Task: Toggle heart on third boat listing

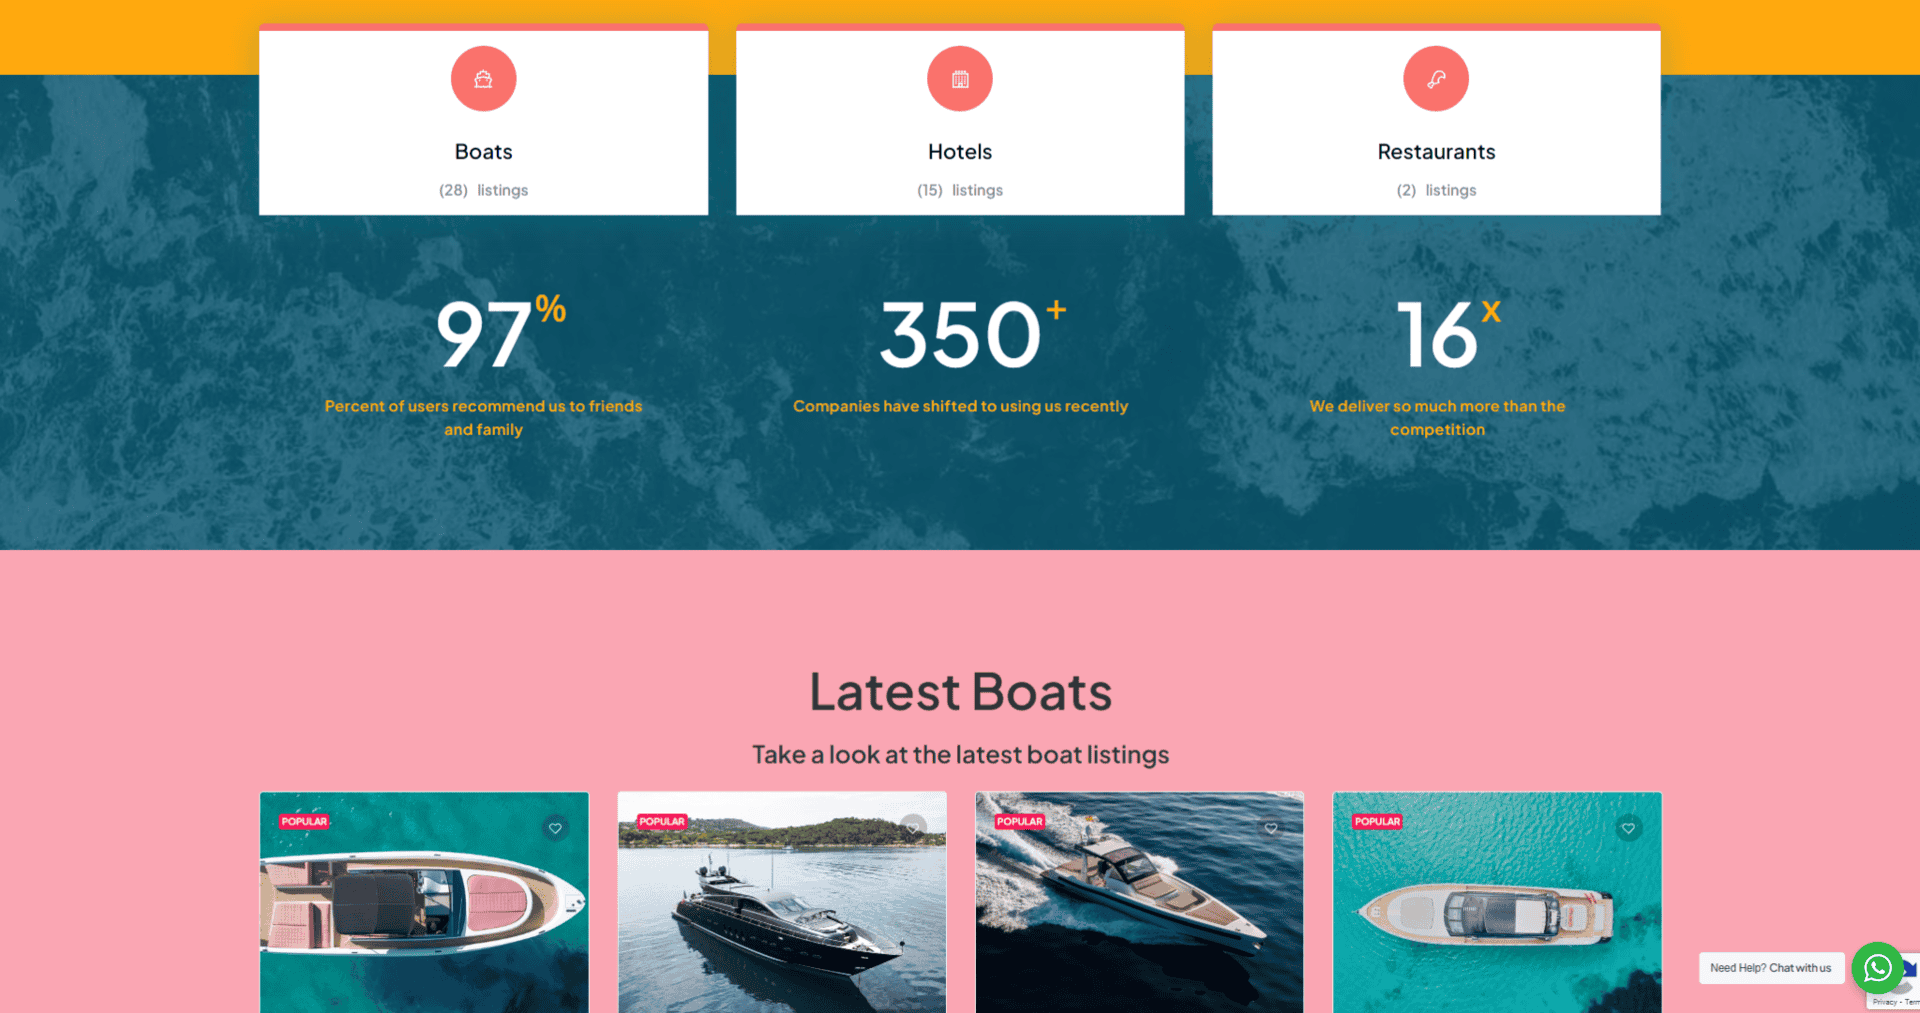Action: point(1271,828)
